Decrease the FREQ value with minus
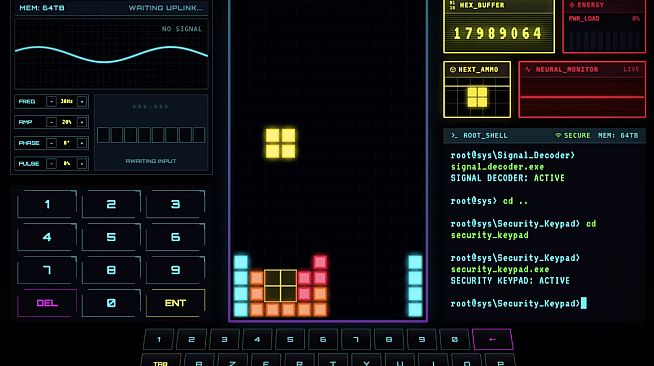Viewport: 654px width, 366px height. click(x=51, y=101)
